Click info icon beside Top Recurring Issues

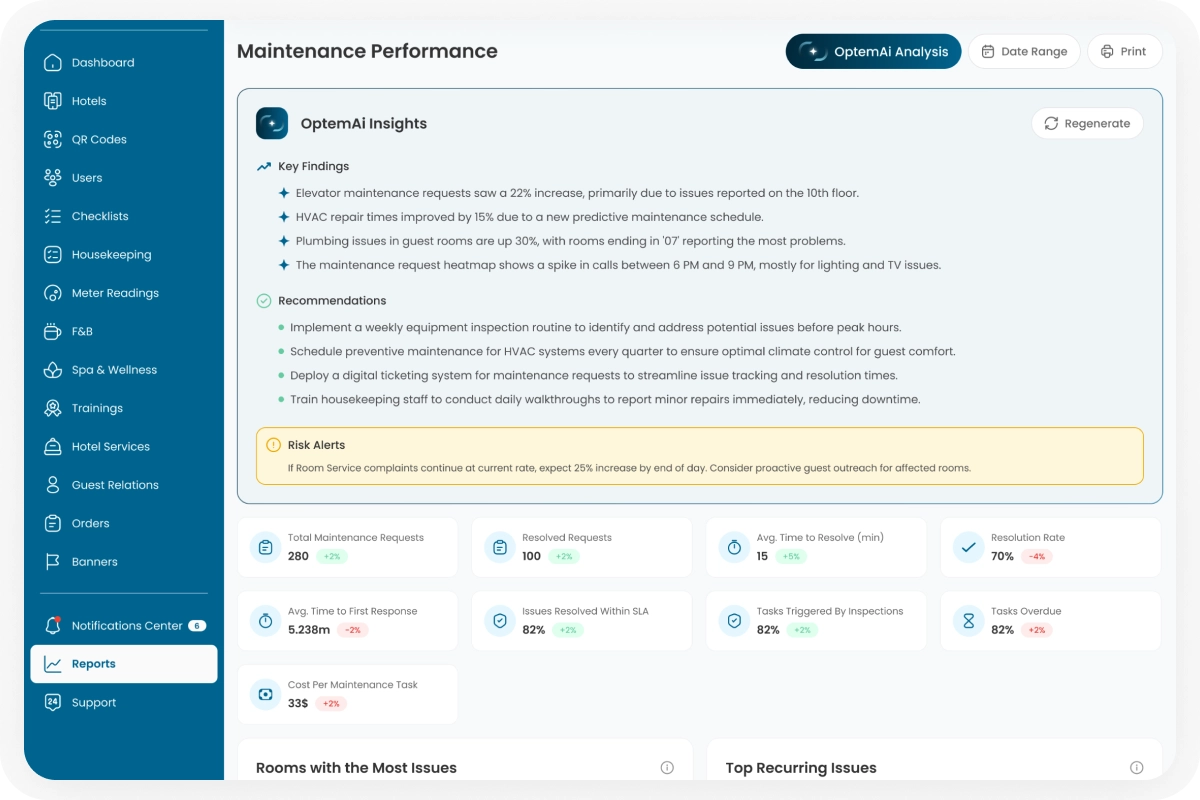pos(1136,768)
